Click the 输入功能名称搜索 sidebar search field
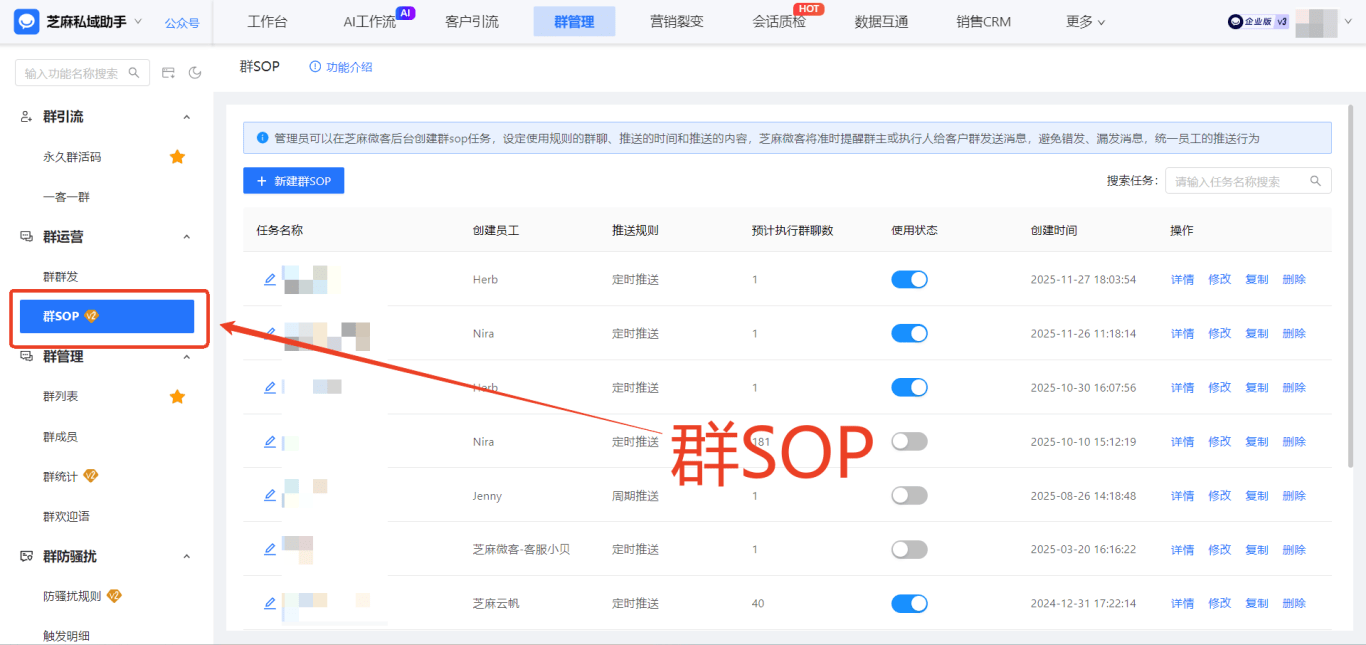 72,73
